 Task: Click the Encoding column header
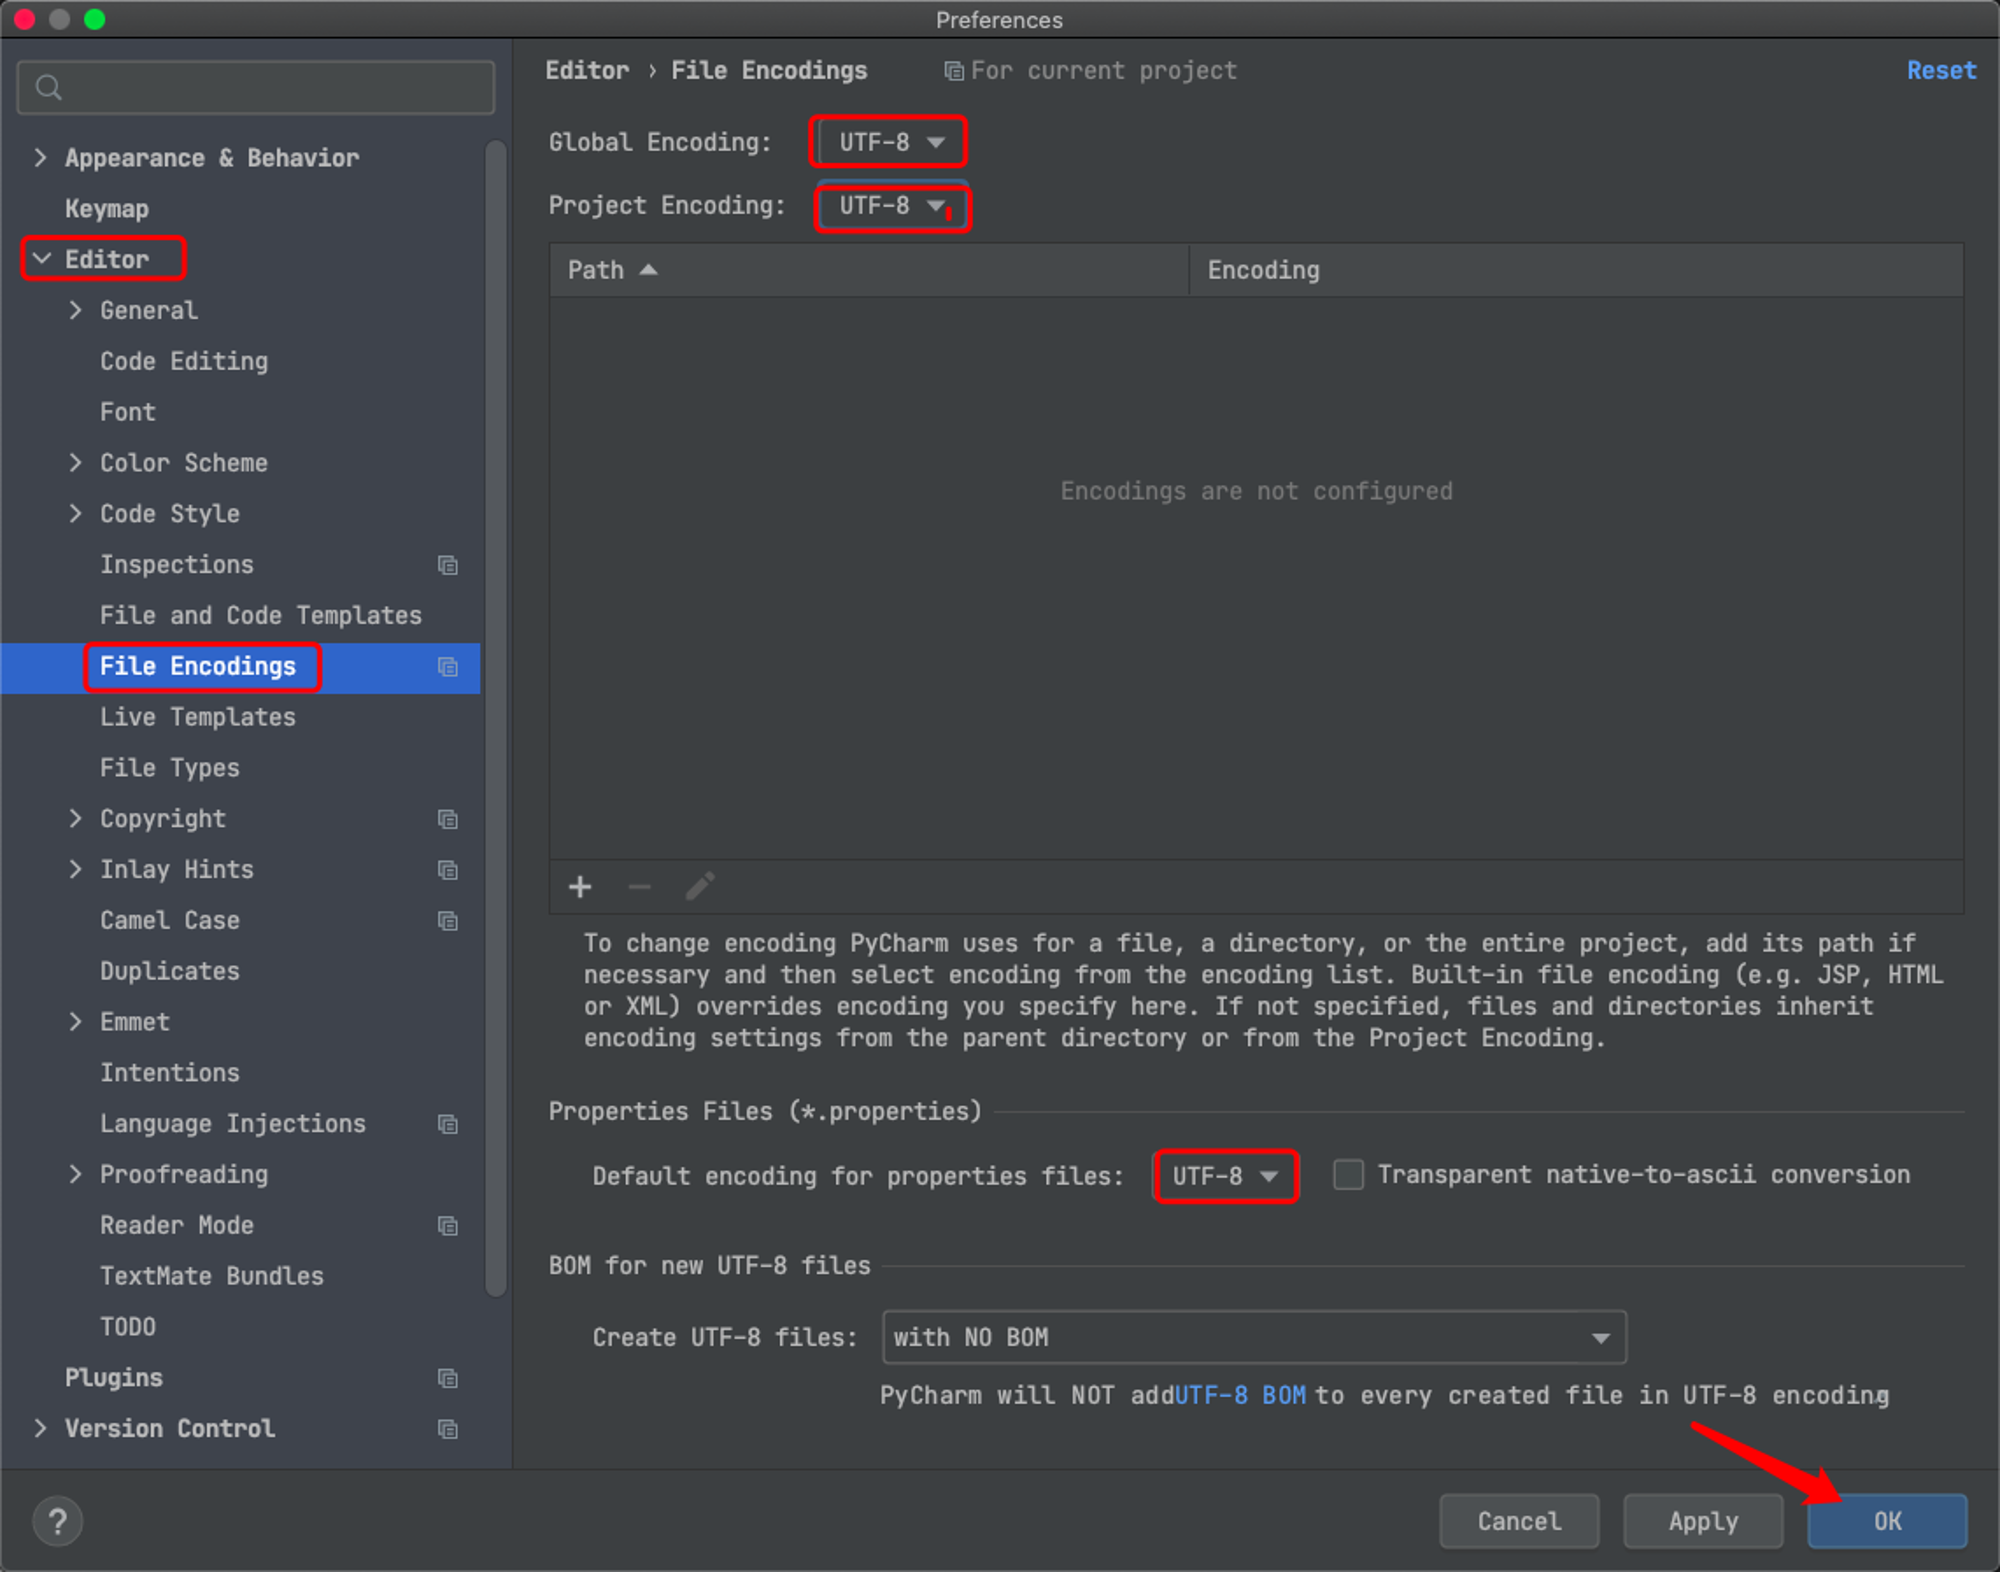pyautogui.click(x=1576, y=270)
